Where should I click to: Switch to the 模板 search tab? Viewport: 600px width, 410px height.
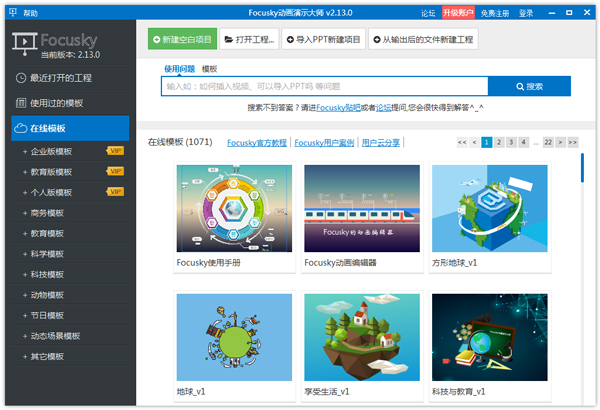point(209,69)
